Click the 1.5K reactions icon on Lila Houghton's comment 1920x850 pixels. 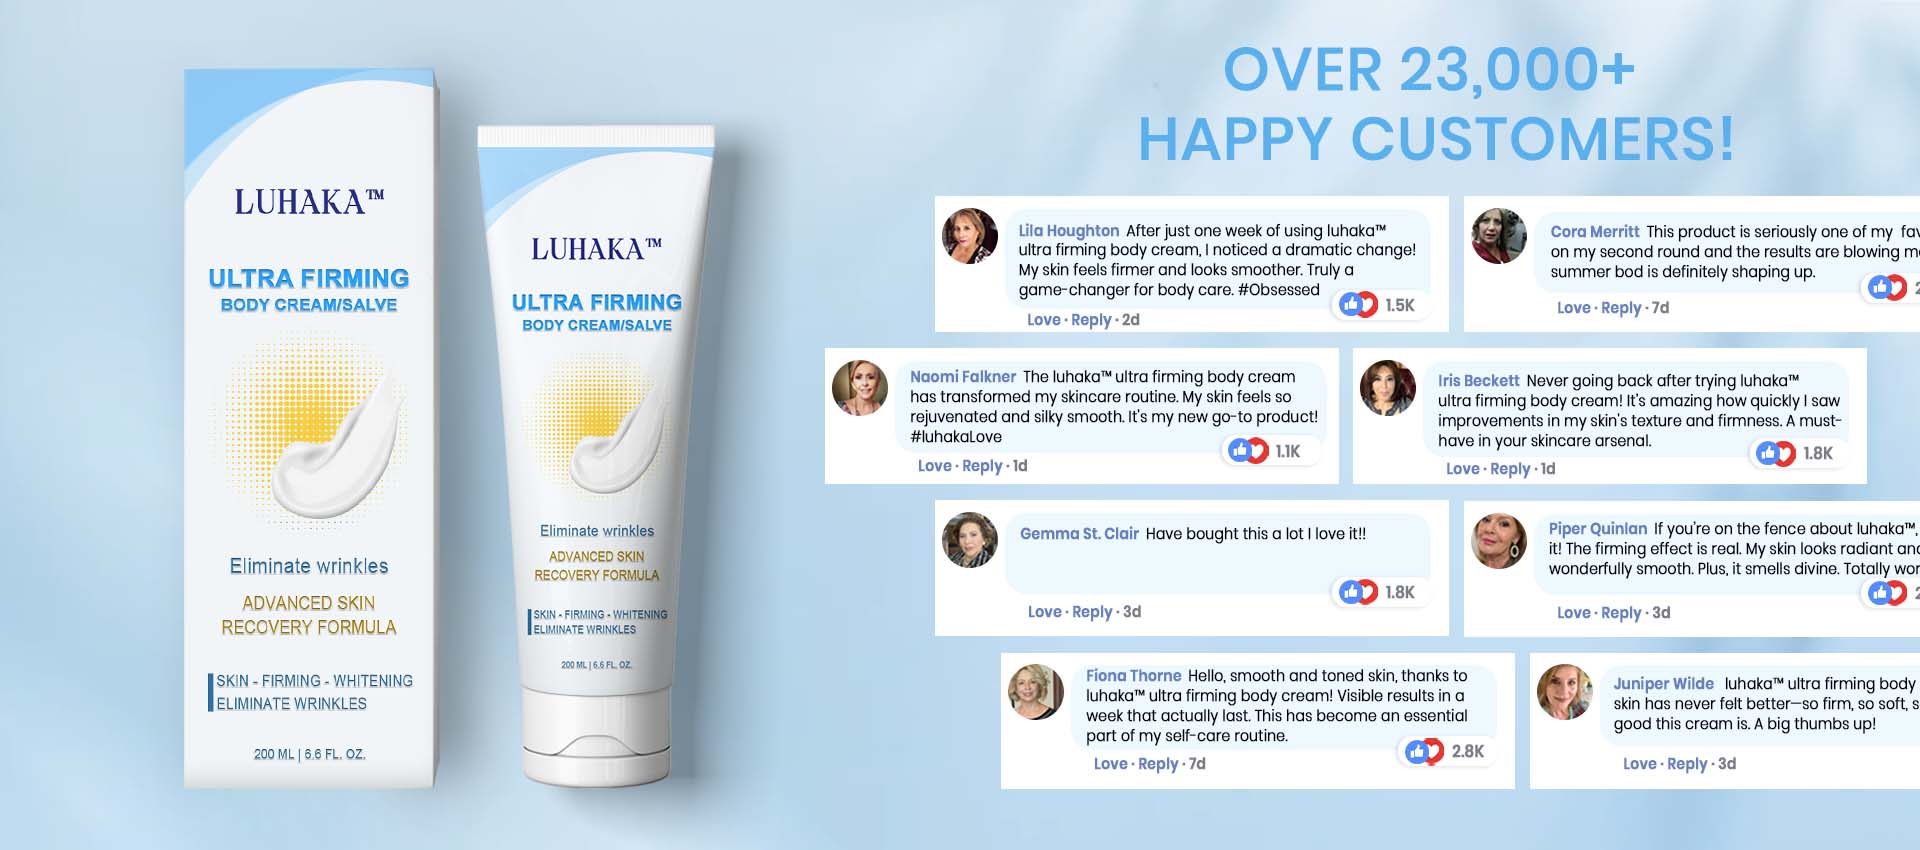[x=1358, y=305]
